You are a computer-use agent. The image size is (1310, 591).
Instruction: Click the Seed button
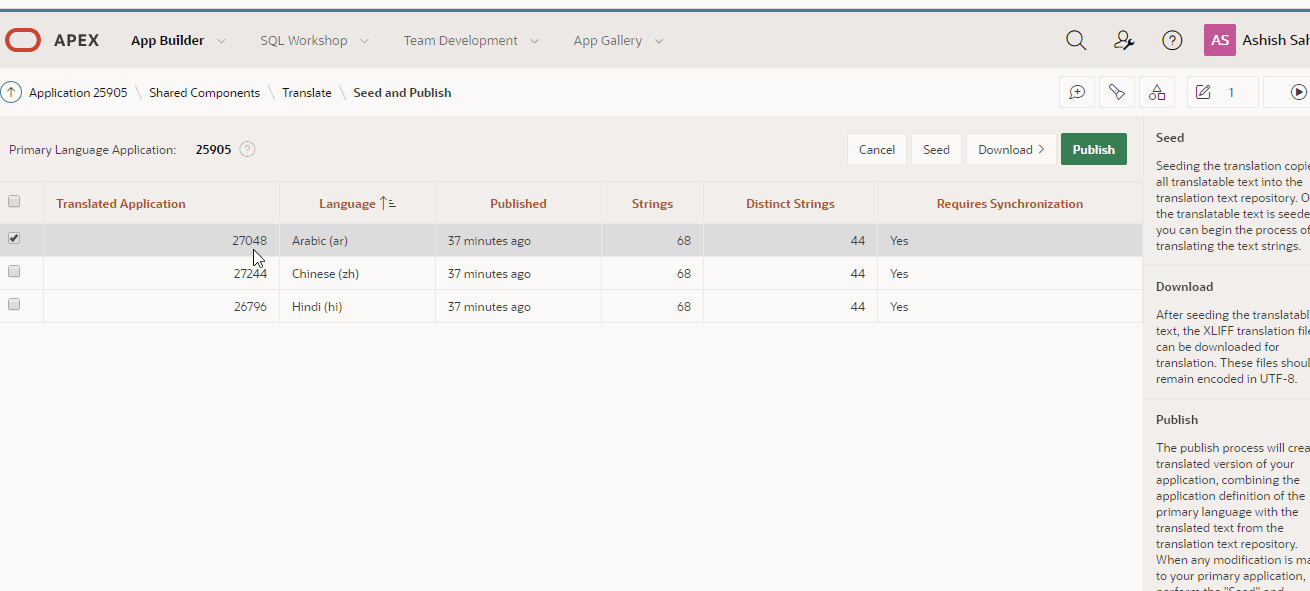(x=936, y=149)
